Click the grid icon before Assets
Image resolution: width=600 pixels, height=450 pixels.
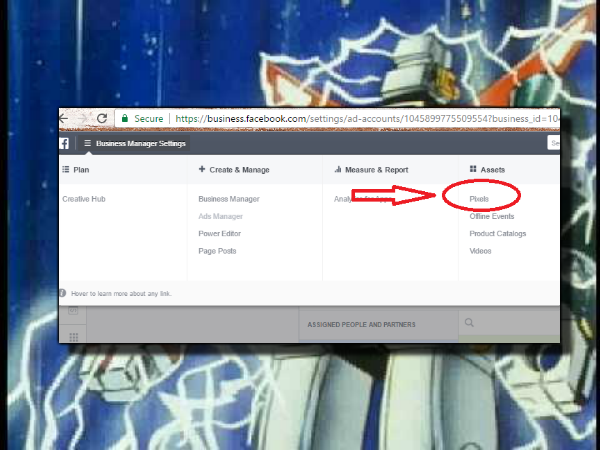point(473,169)
